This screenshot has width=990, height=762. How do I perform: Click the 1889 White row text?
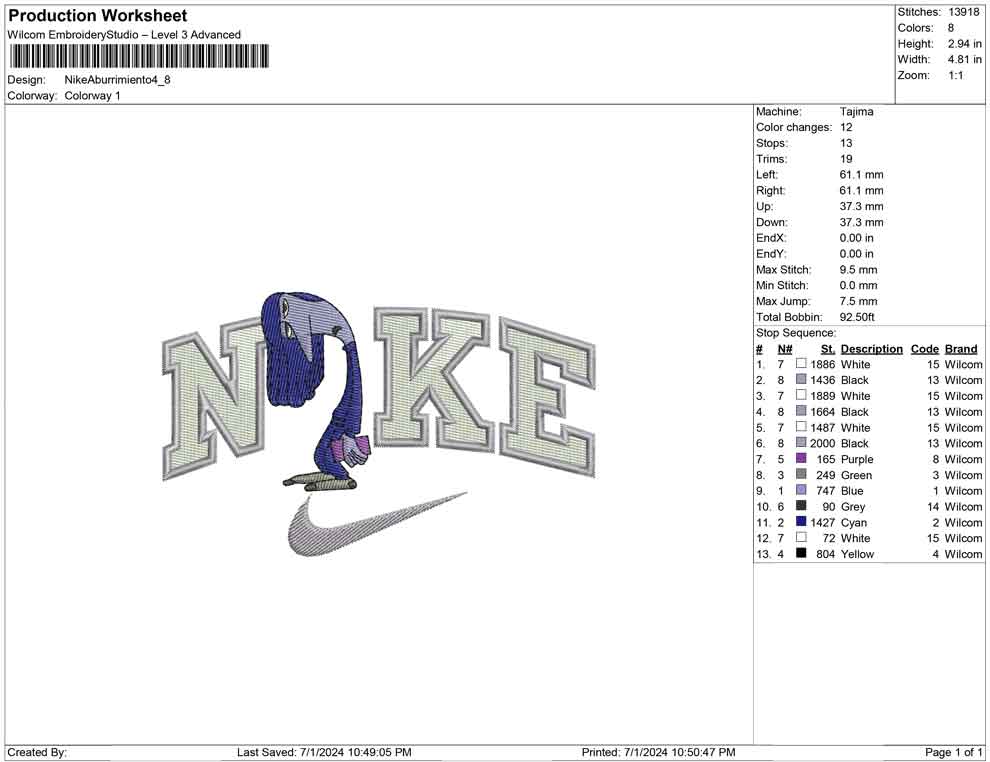click(x=840, y=396)
